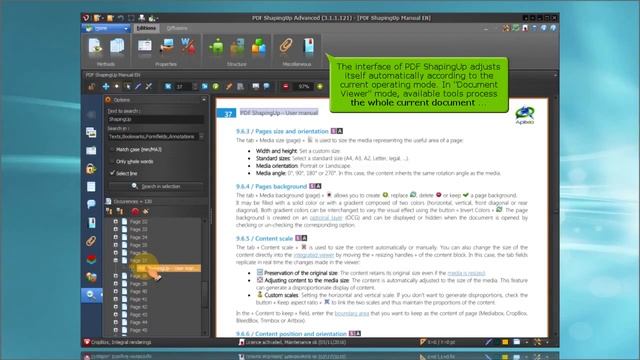
Task: Expand the Page 41 results node
Action: 116,299
